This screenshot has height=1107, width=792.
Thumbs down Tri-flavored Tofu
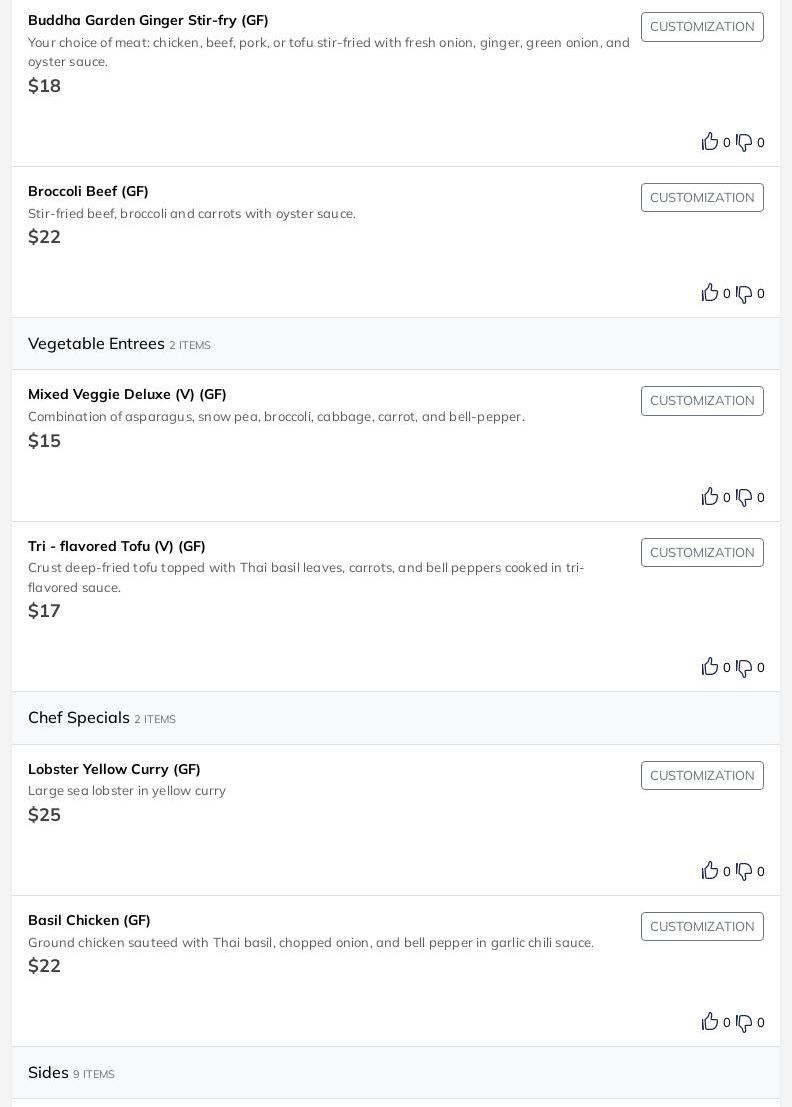[744, 667]
